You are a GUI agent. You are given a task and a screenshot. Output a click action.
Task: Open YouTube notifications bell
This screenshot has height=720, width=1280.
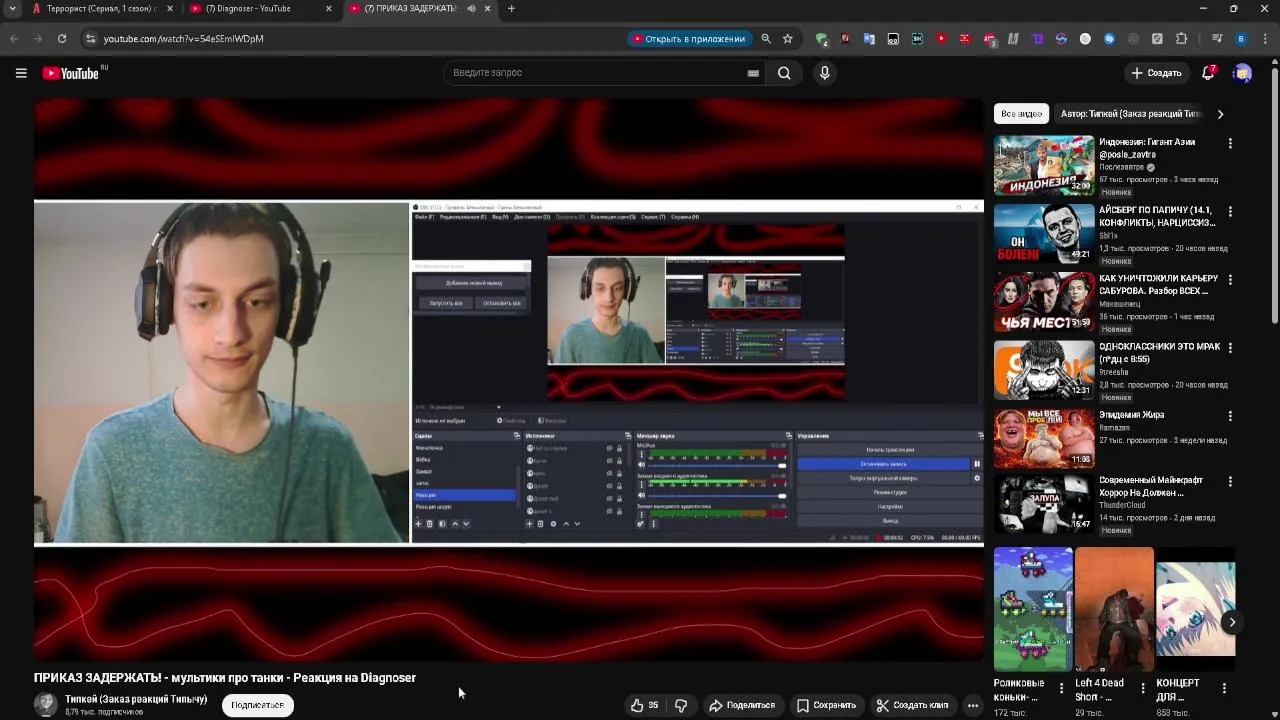[x=1209, y=73]
